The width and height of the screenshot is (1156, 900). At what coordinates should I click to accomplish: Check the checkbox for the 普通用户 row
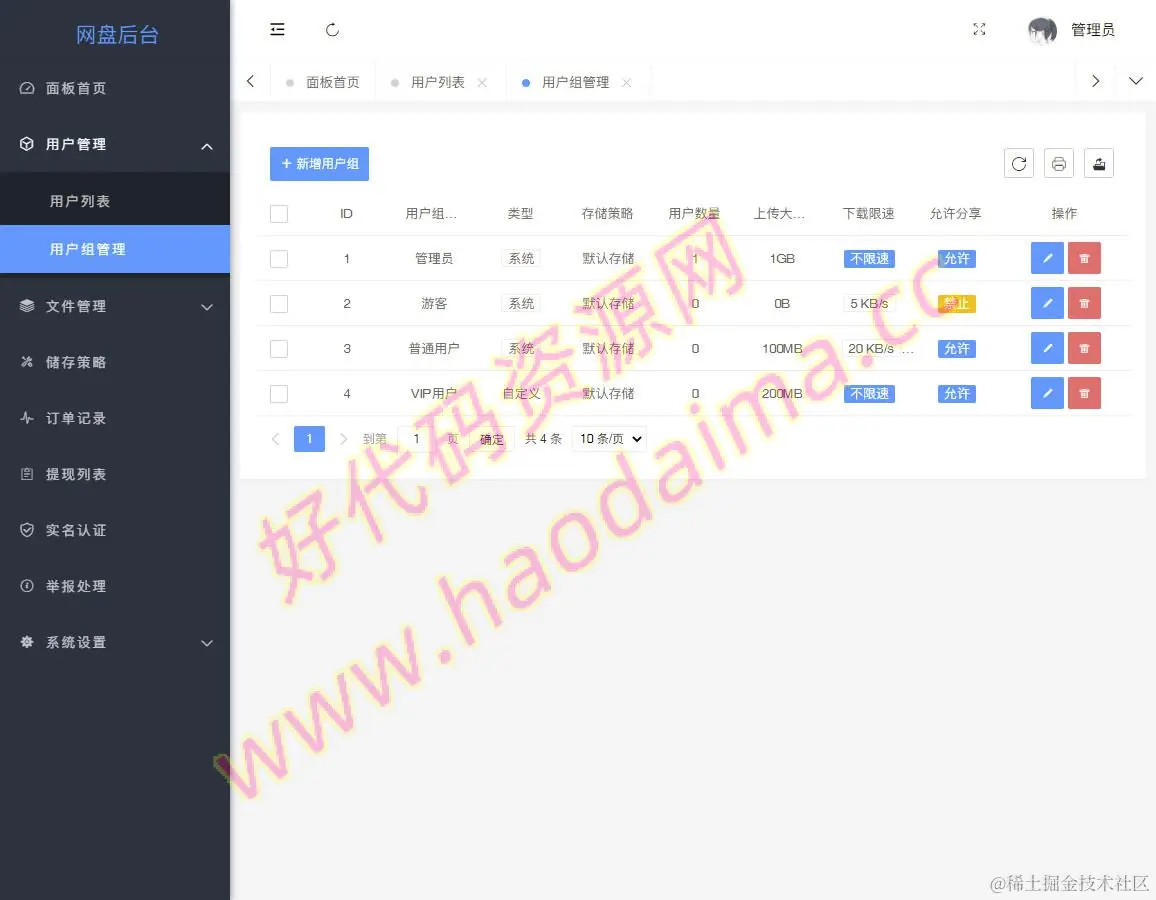click(278, 348)
